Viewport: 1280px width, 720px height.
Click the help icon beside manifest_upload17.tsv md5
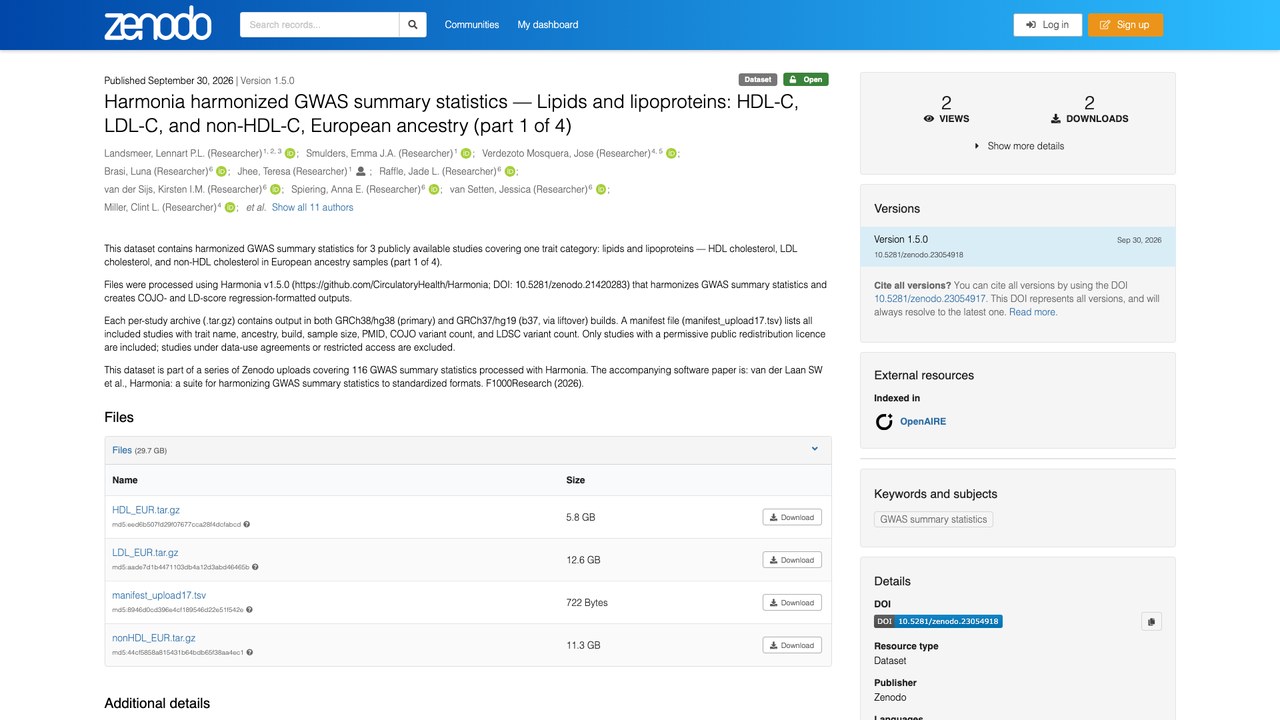click(x=249, y=609)
